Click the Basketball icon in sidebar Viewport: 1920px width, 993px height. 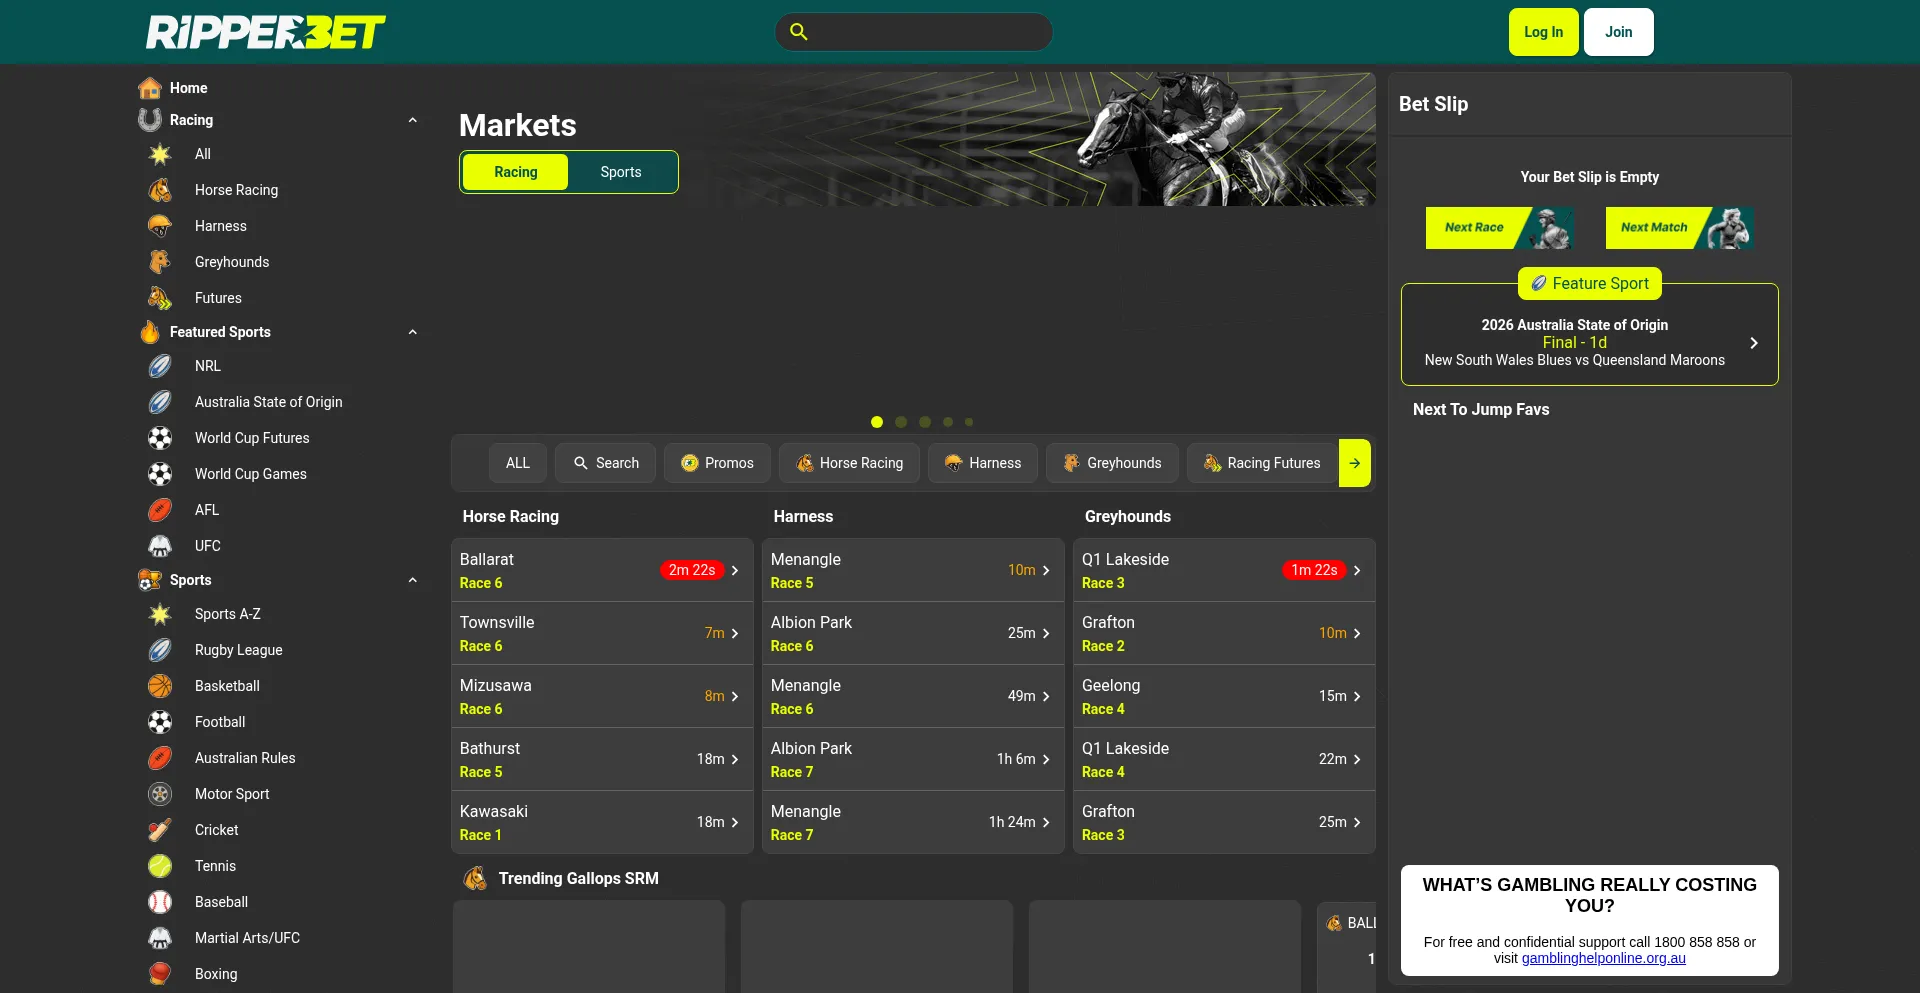(160, 686)
